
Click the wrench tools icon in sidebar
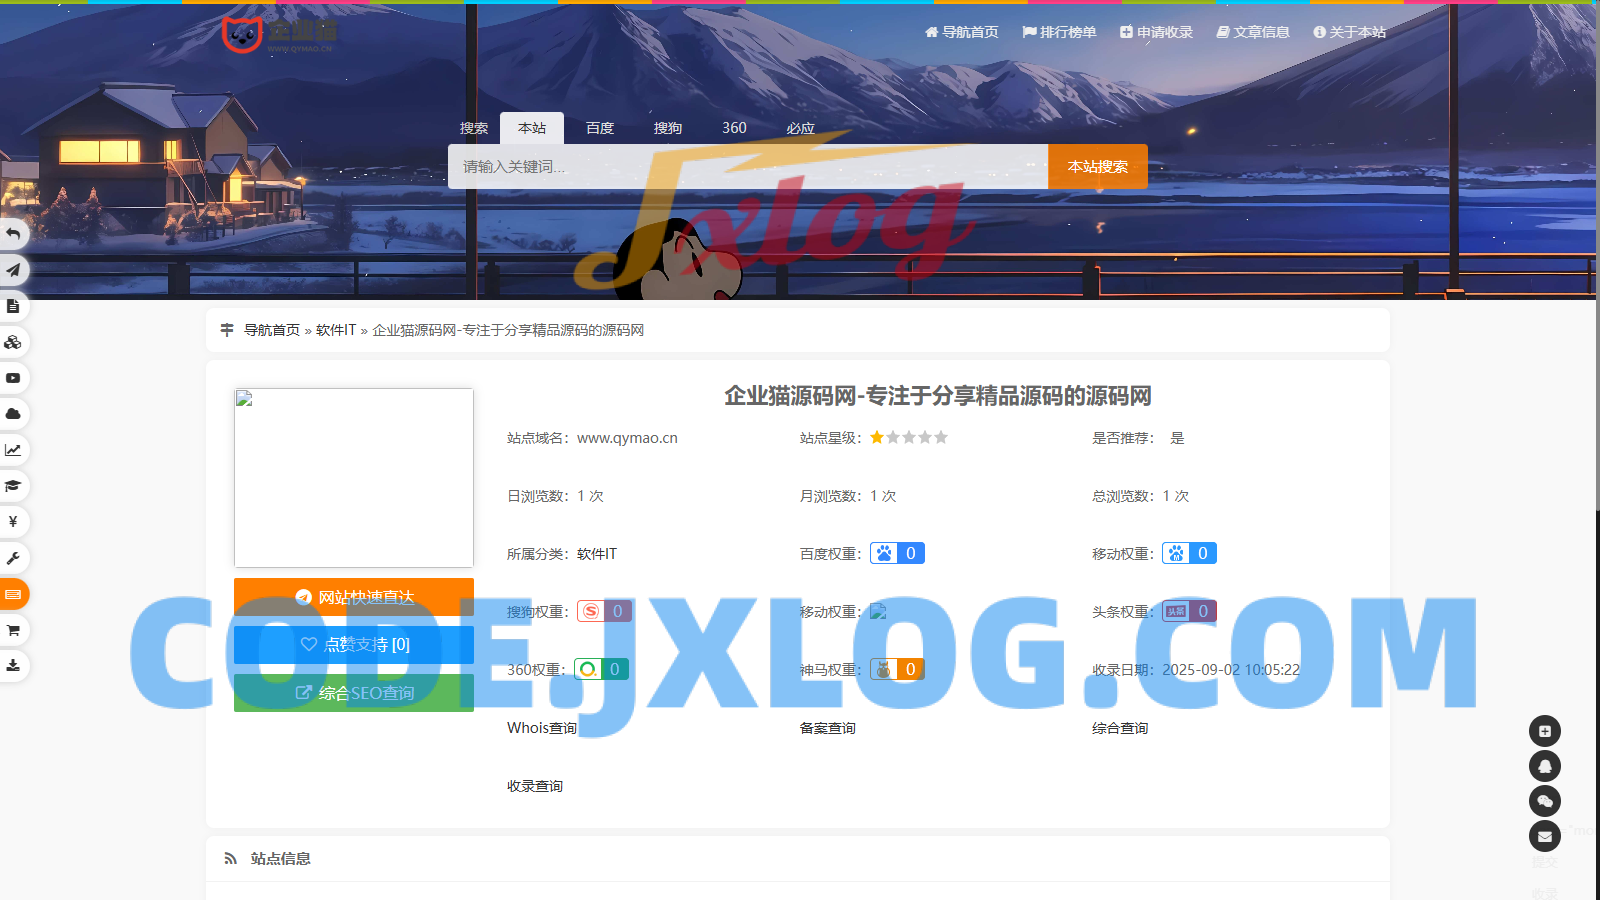coord(13,558)
